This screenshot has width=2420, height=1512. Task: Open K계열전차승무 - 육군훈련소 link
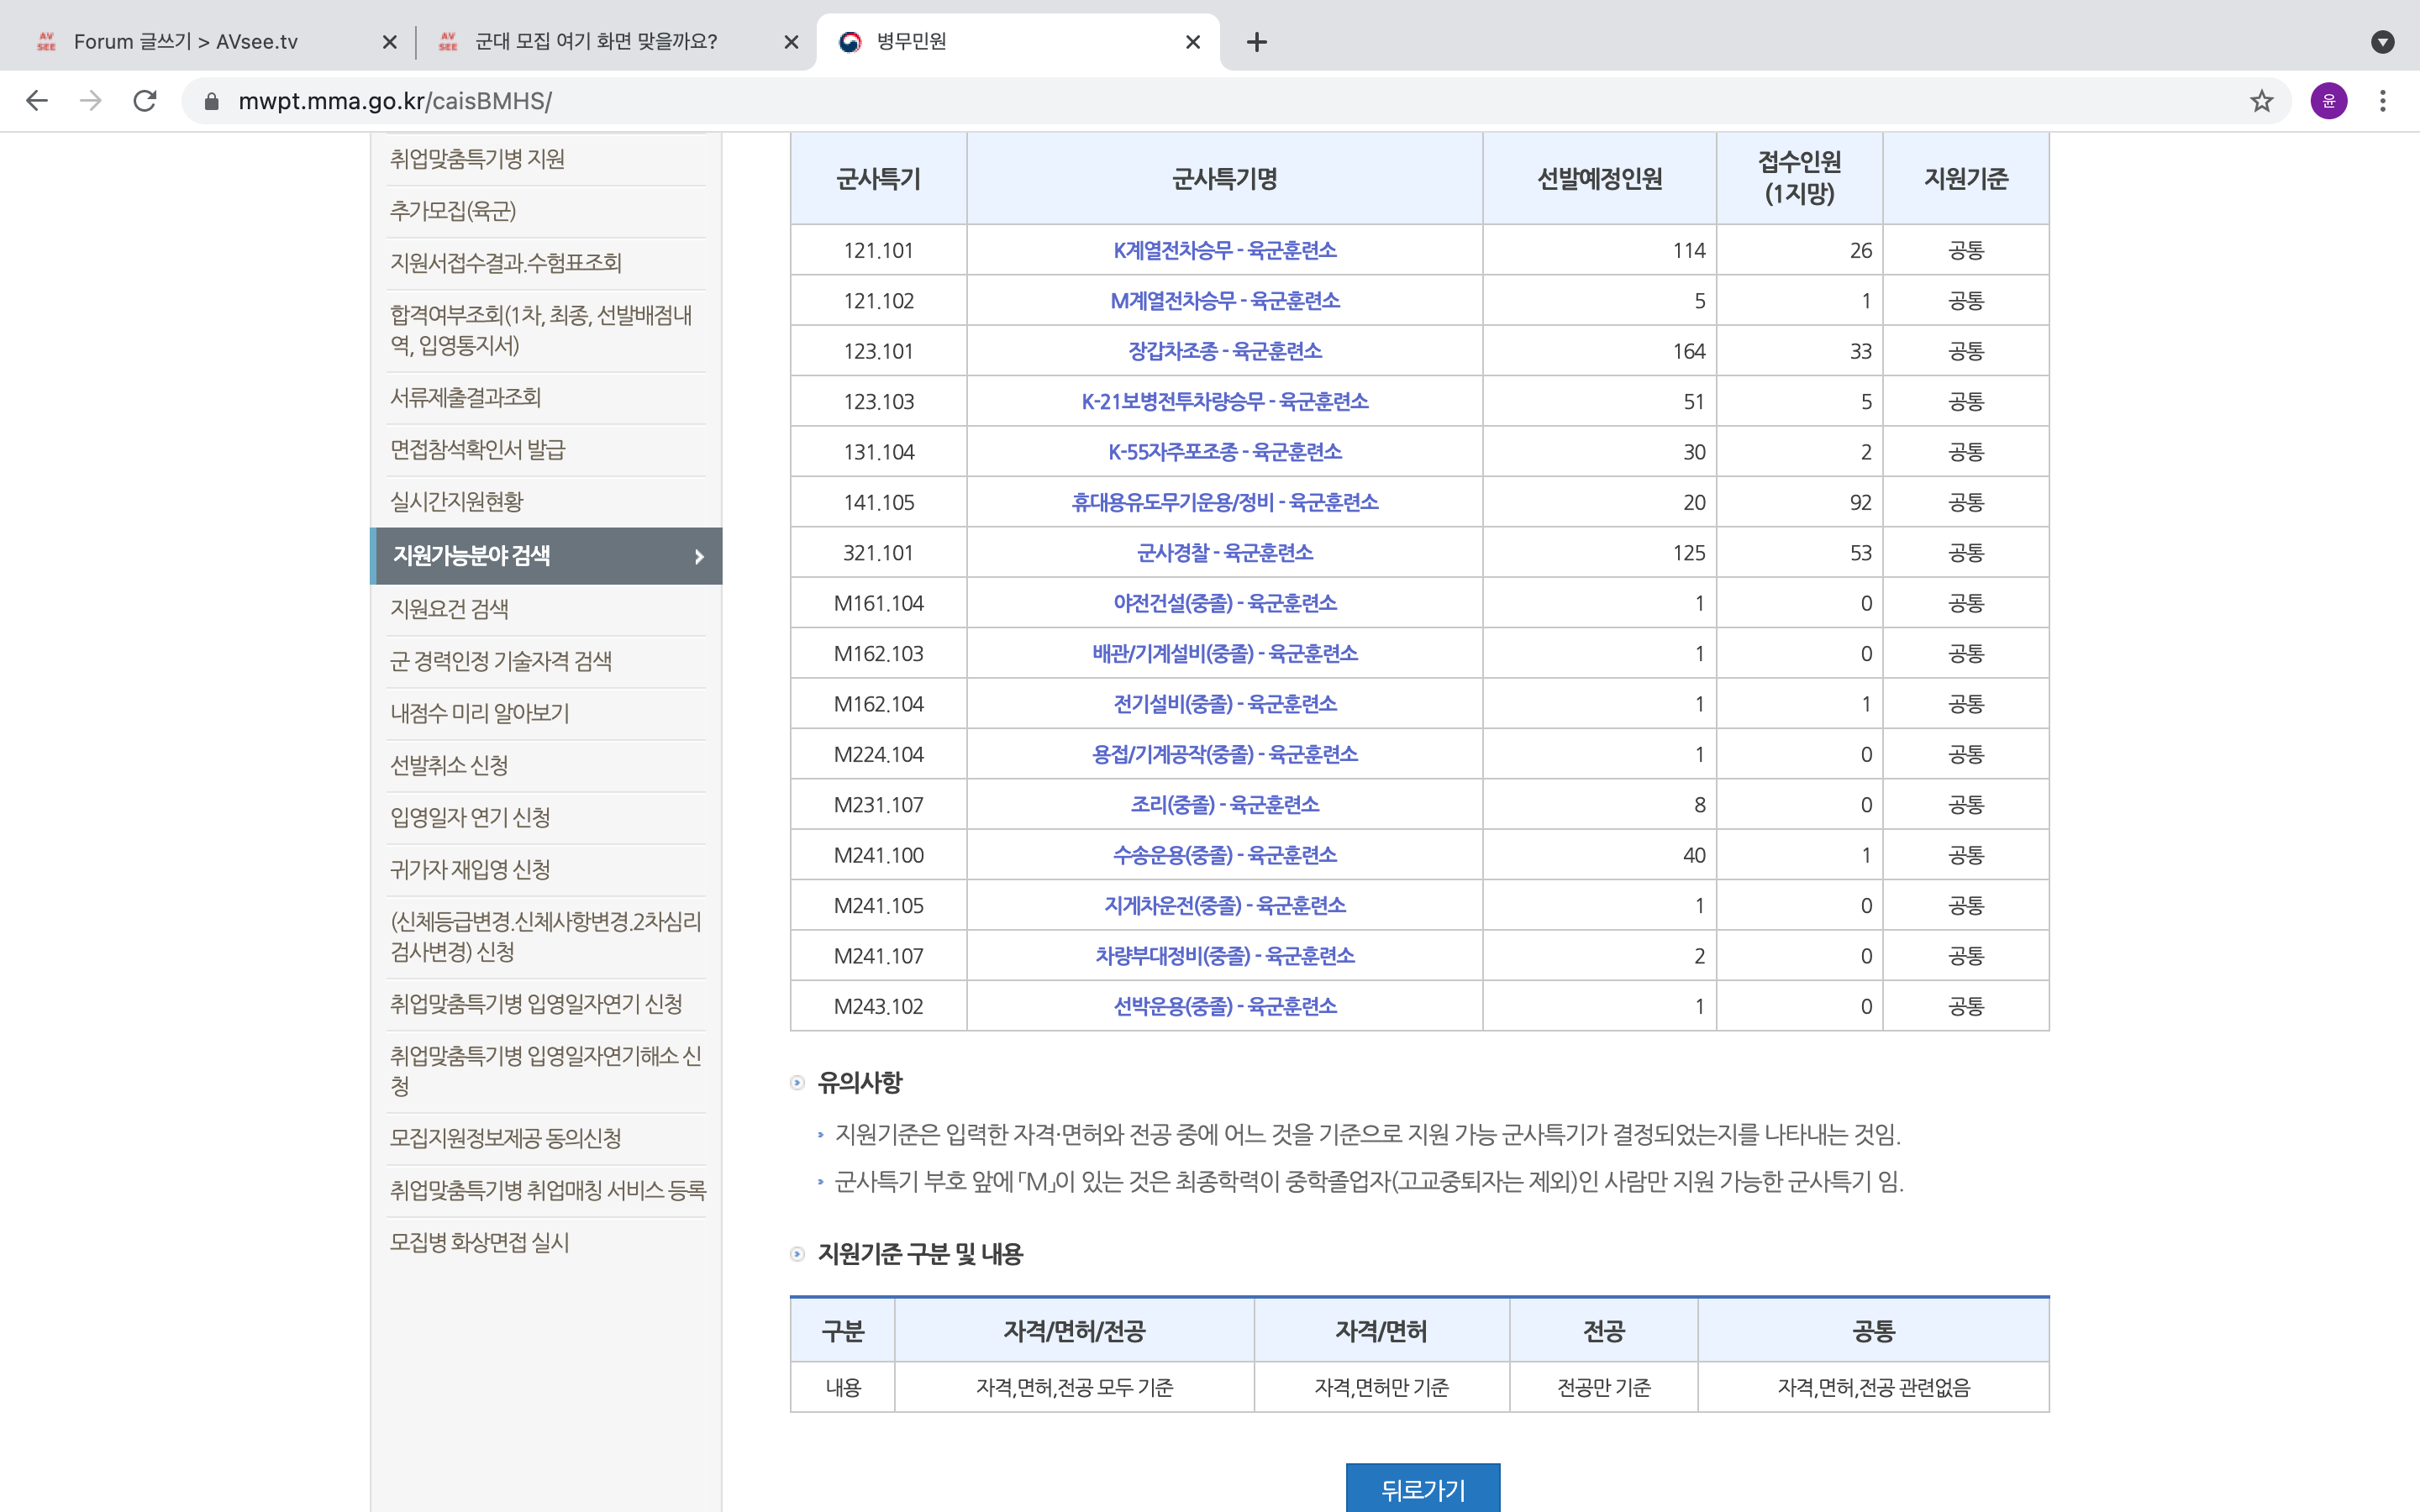point(1225,250)
